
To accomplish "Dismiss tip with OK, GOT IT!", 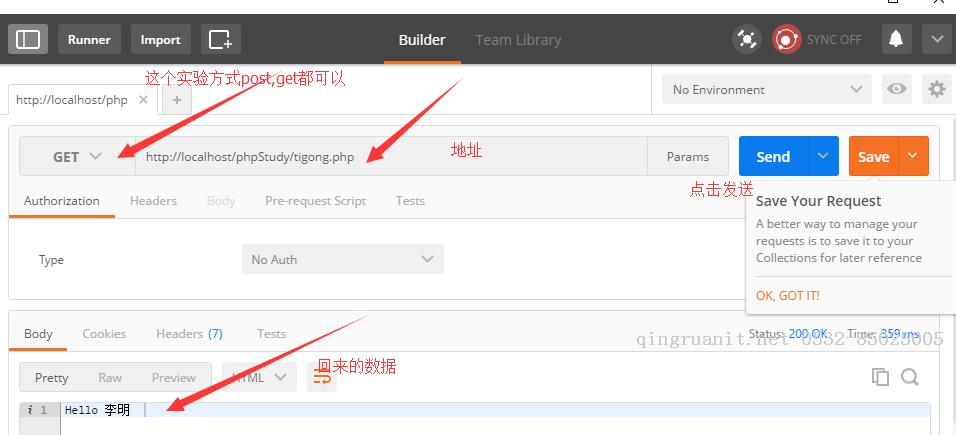I will 788,296.
